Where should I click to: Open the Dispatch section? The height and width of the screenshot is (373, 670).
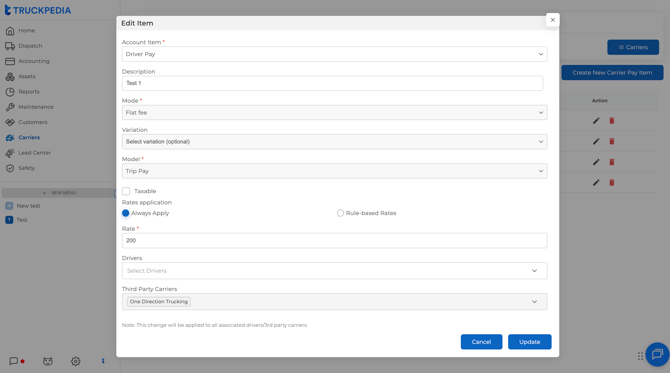(x=30, y=46)
